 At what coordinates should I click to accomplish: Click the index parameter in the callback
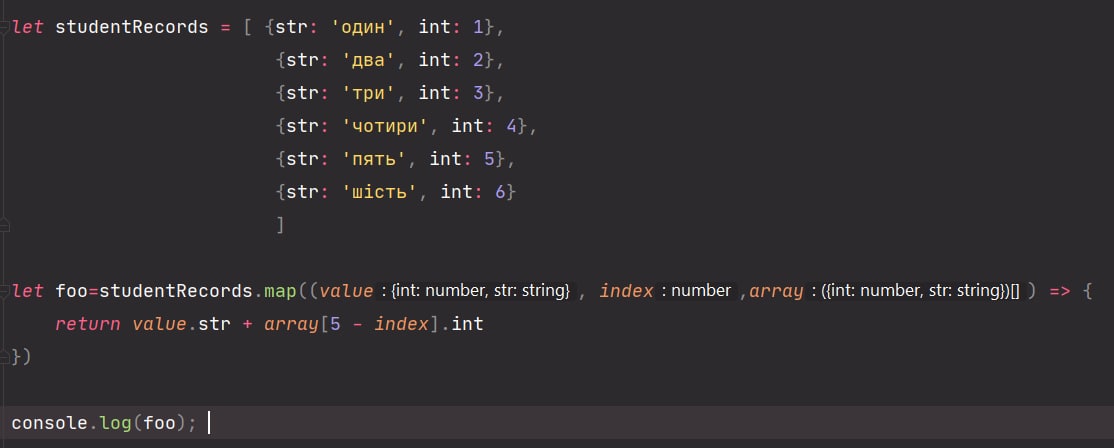(627, 291)
